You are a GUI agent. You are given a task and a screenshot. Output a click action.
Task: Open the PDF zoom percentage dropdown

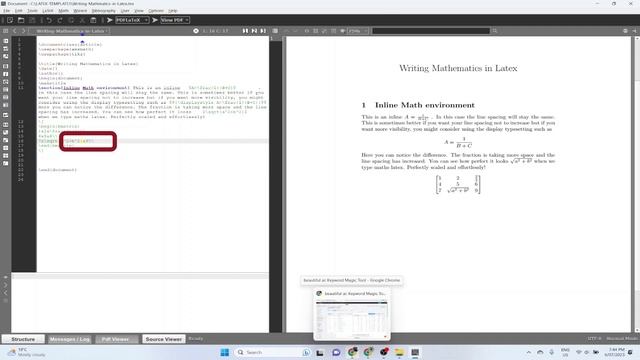point(358,31)
